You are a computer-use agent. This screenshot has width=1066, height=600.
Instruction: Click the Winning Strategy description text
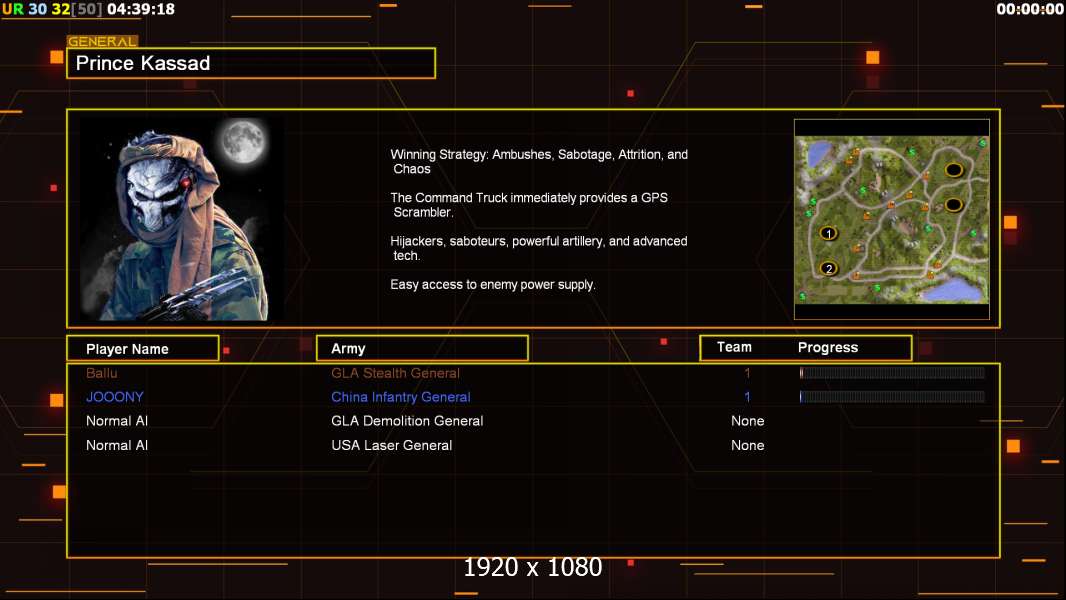[x=539, y=162]
